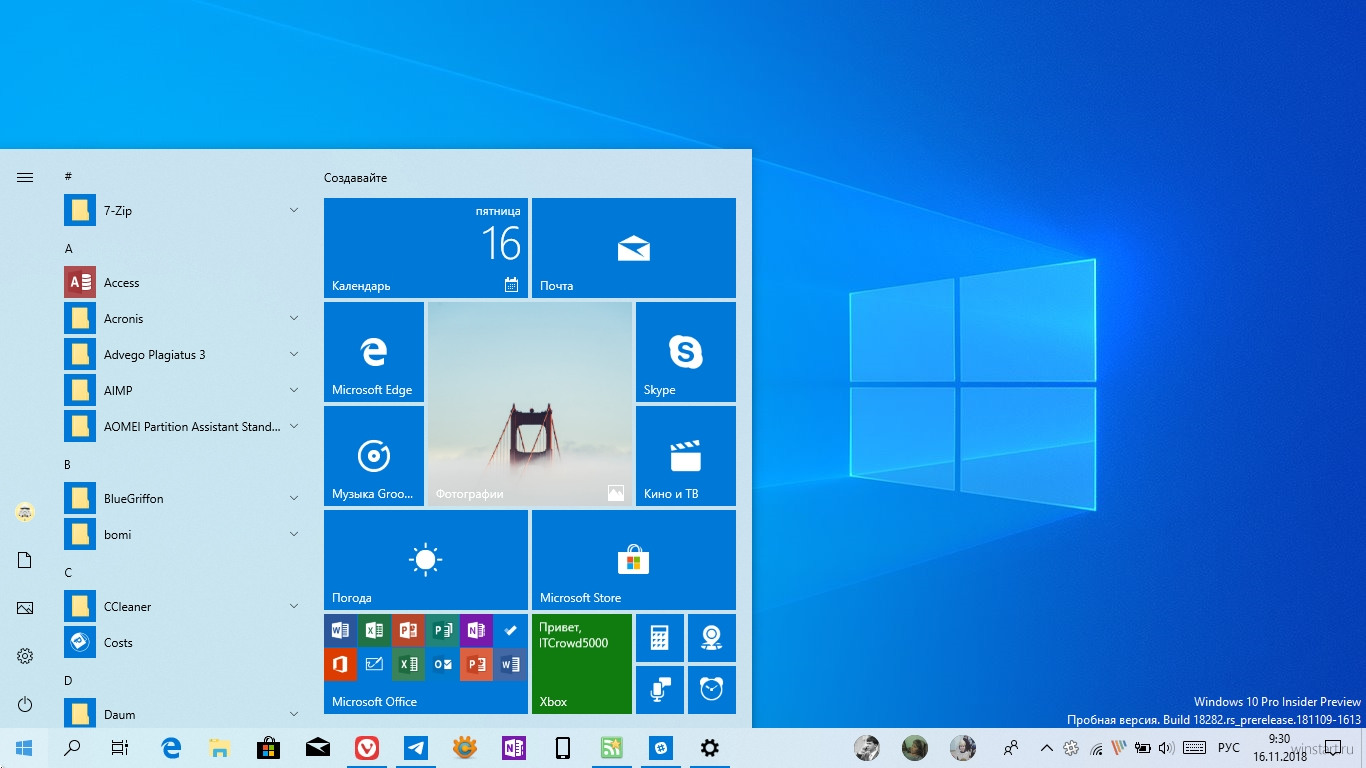This screenshot has height=768, width=1366.
Task: Open Microsoft Store from the taskbar
Action: pos(268,748)
